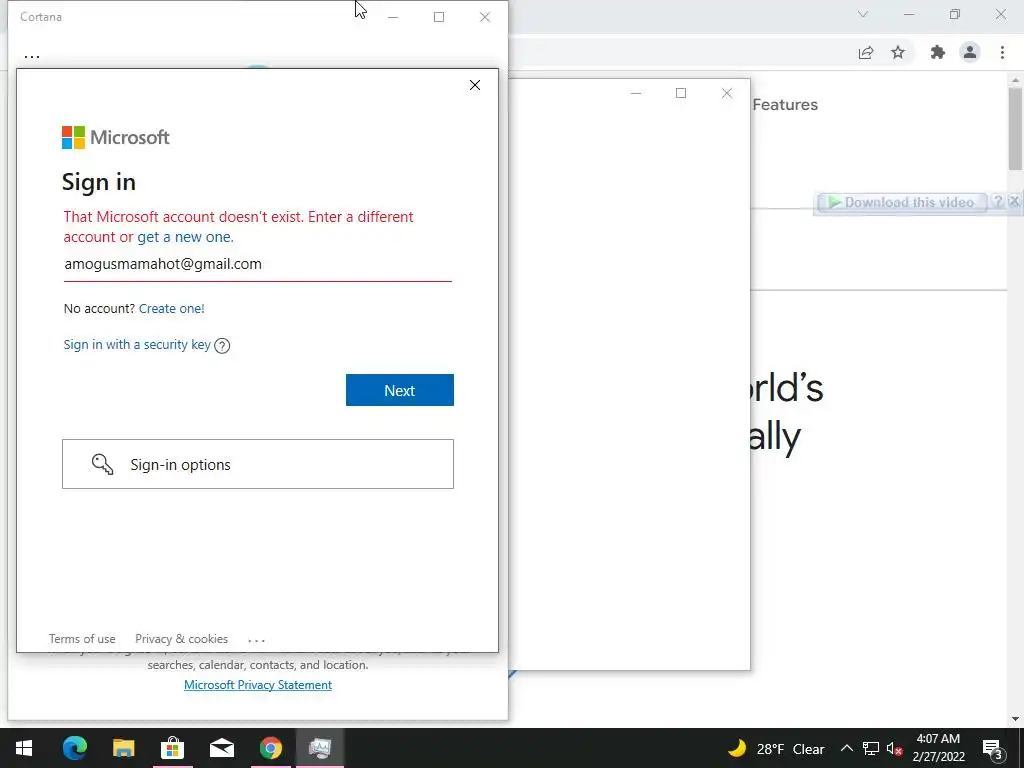The height and width of the screenshot is (768, 1024).
Task: Open the Windows Start menu
Action: click(x=24, y=748)
